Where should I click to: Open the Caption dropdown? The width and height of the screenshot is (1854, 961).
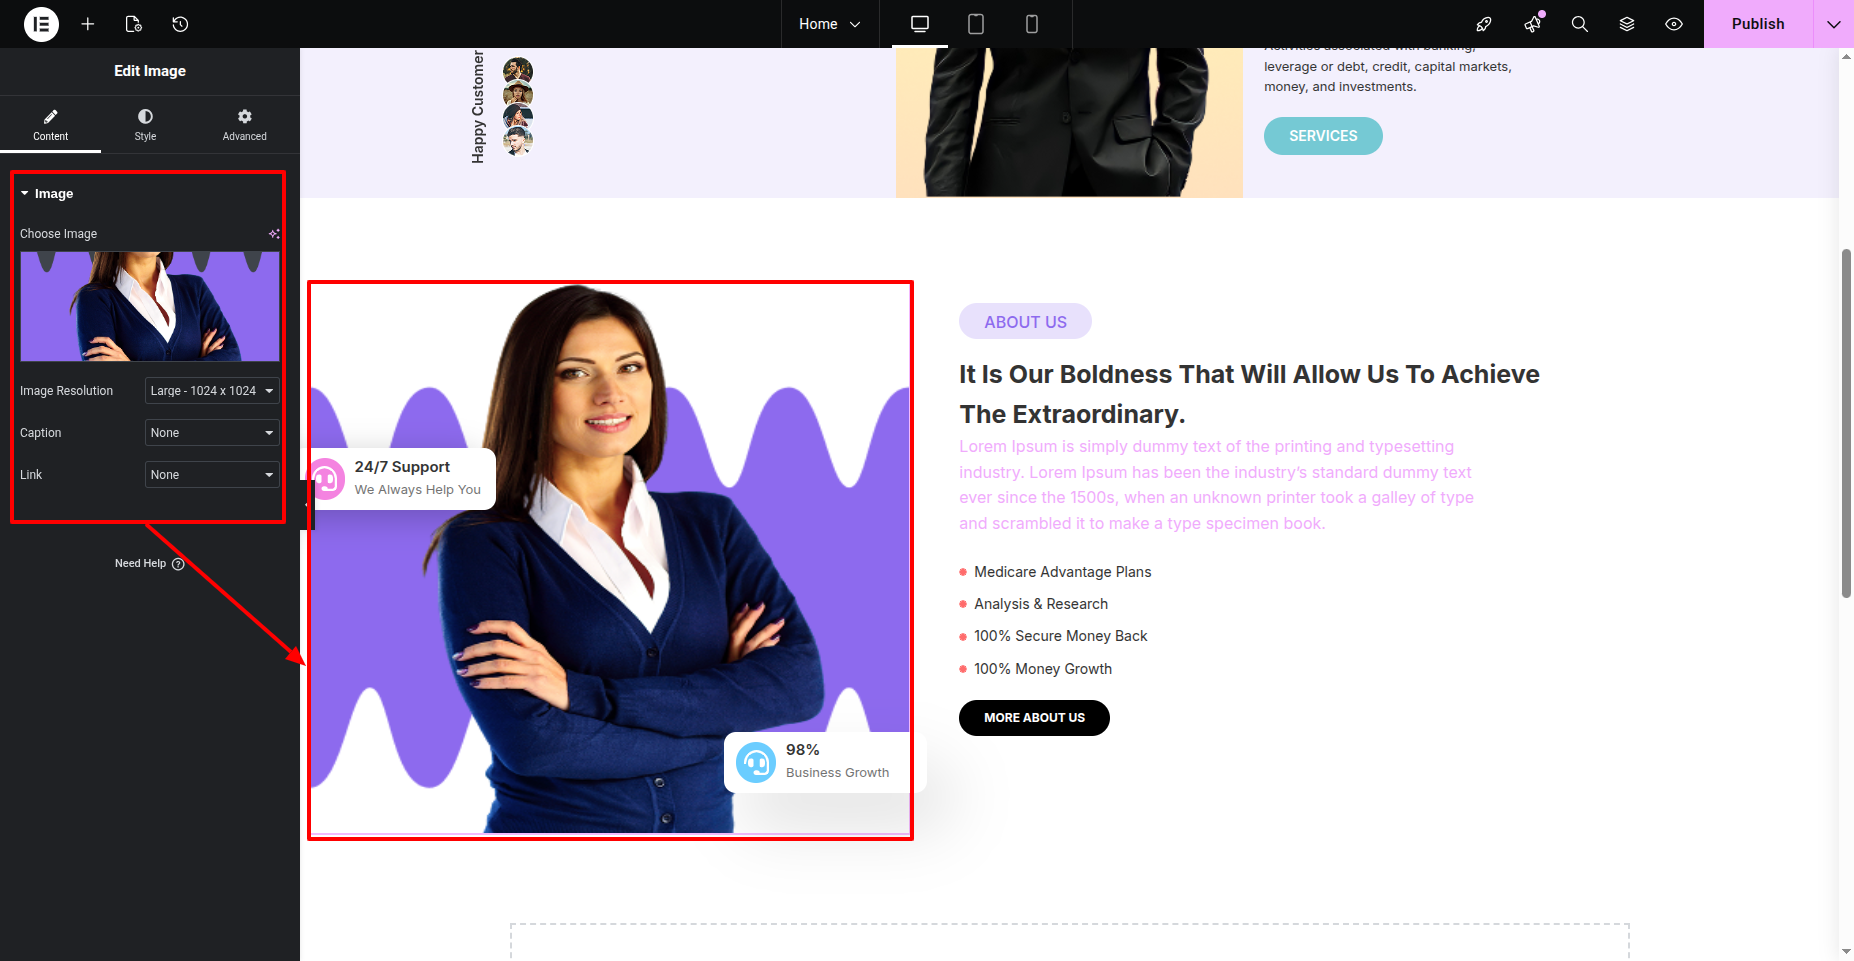[212, 433]
